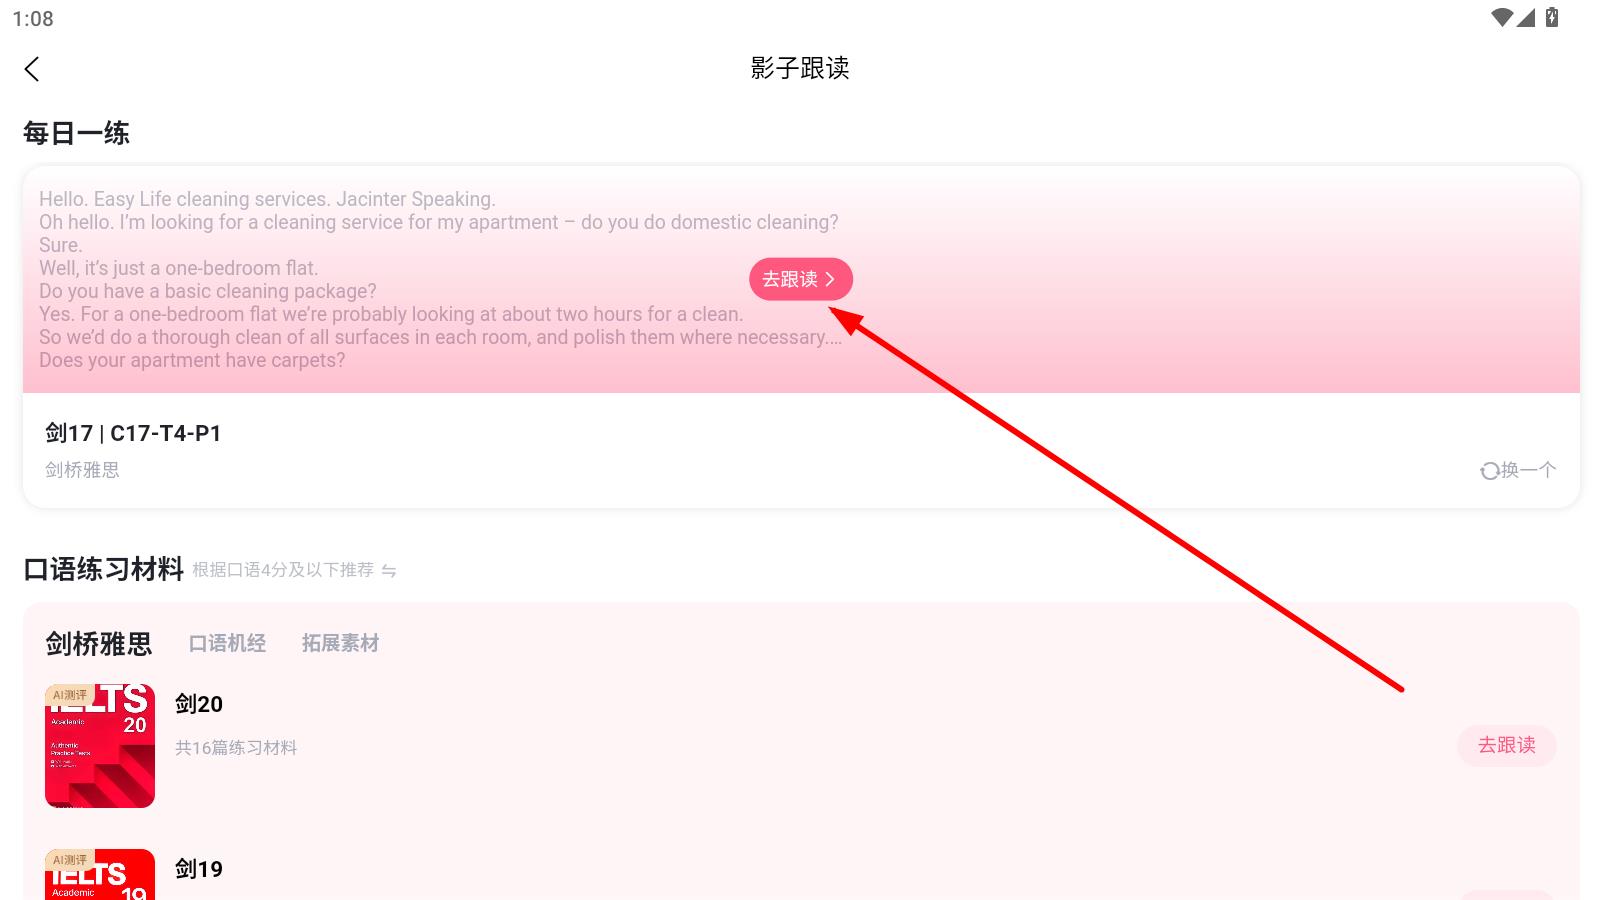The width and height of the screenshot is (1600, 900).
Task: Click the 剑19 title text
Action: (199, 869)
